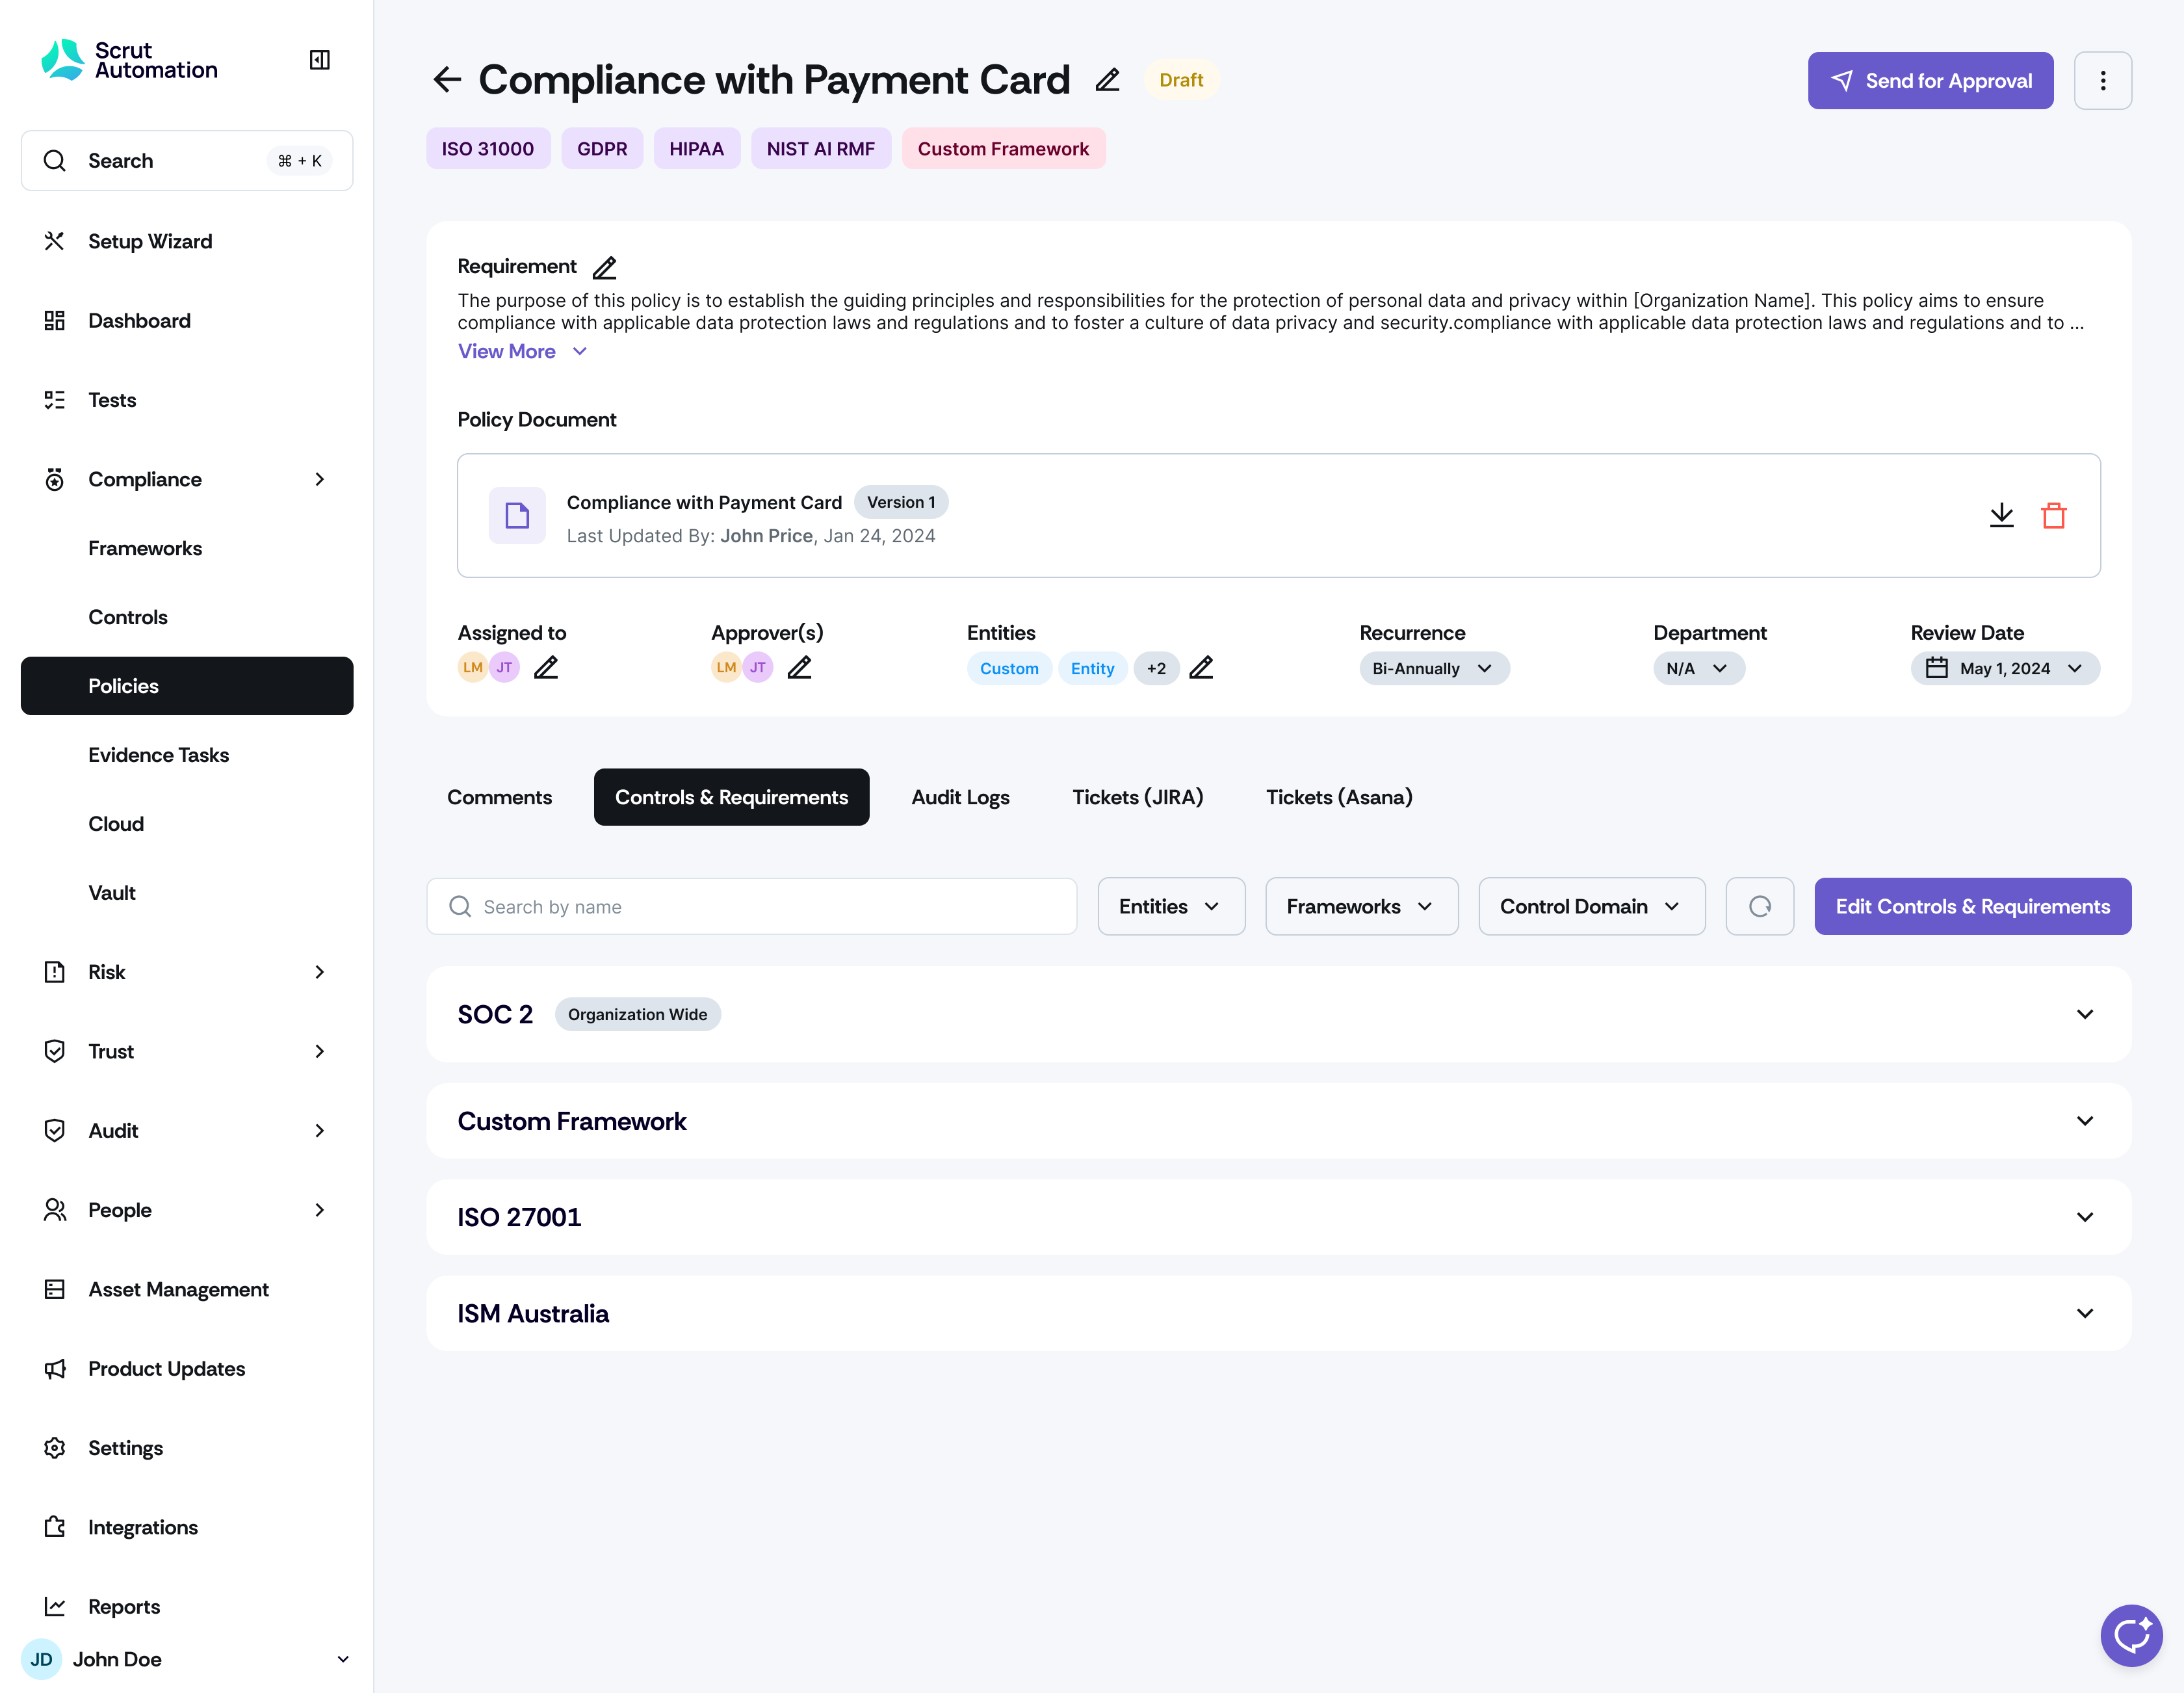This screenshot has width=2184, height=1693.
Task: Expand the SOC 2 framework section
Action: [2084, 1014]
